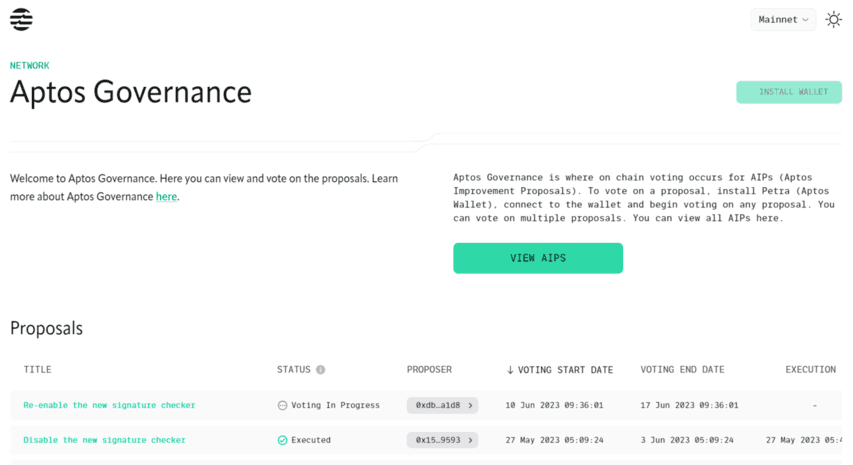Click the Voting End Date column header

pos(682,370)
